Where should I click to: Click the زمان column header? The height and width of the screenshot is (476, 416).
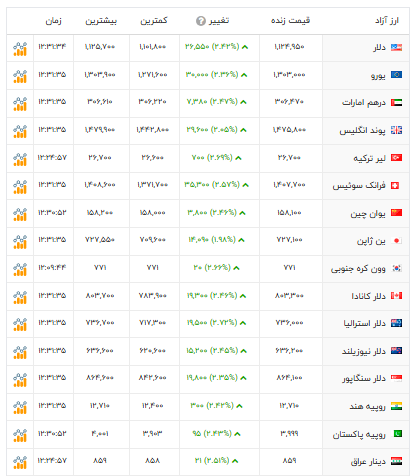(53, 21)
